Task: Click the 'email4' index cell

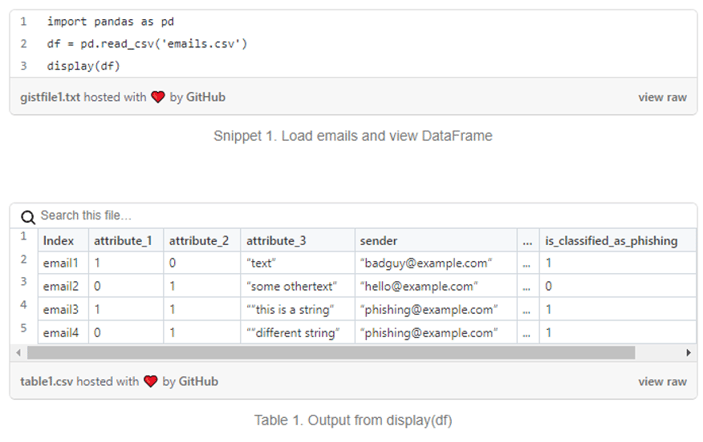Action: [61, 333]
